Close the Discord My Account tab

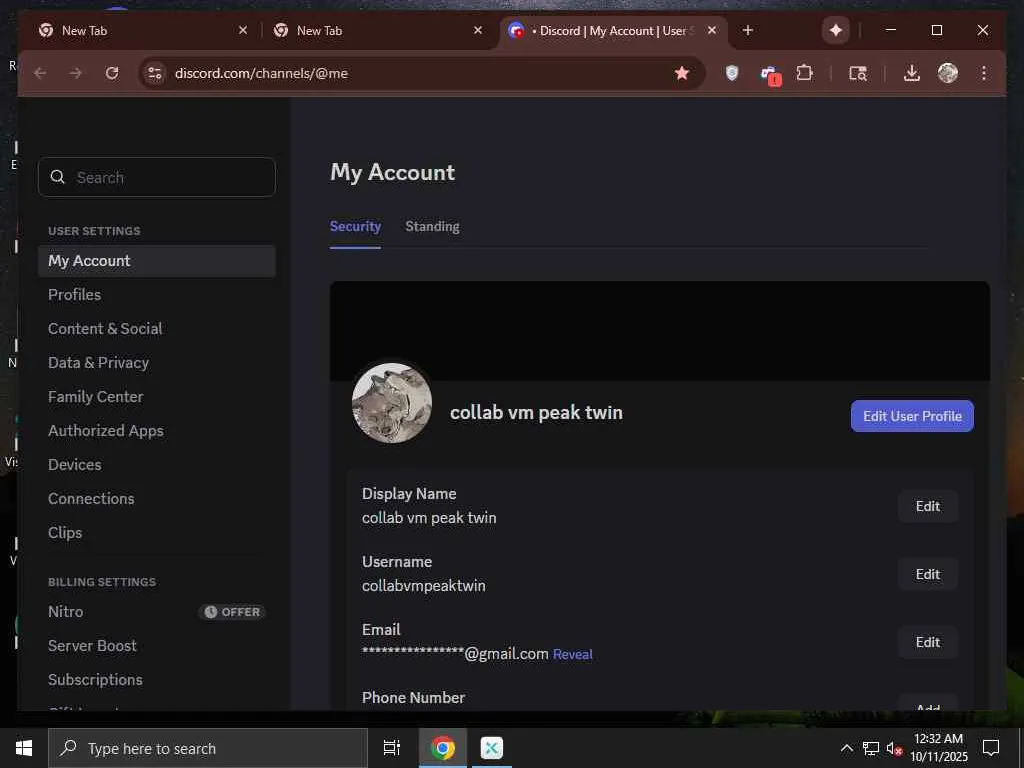pyautogui.click(x=712, y=30)
